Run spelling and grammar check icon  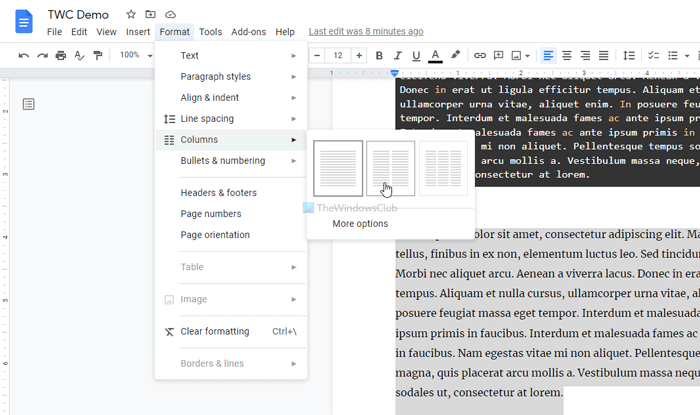click(x=79, y=55)
